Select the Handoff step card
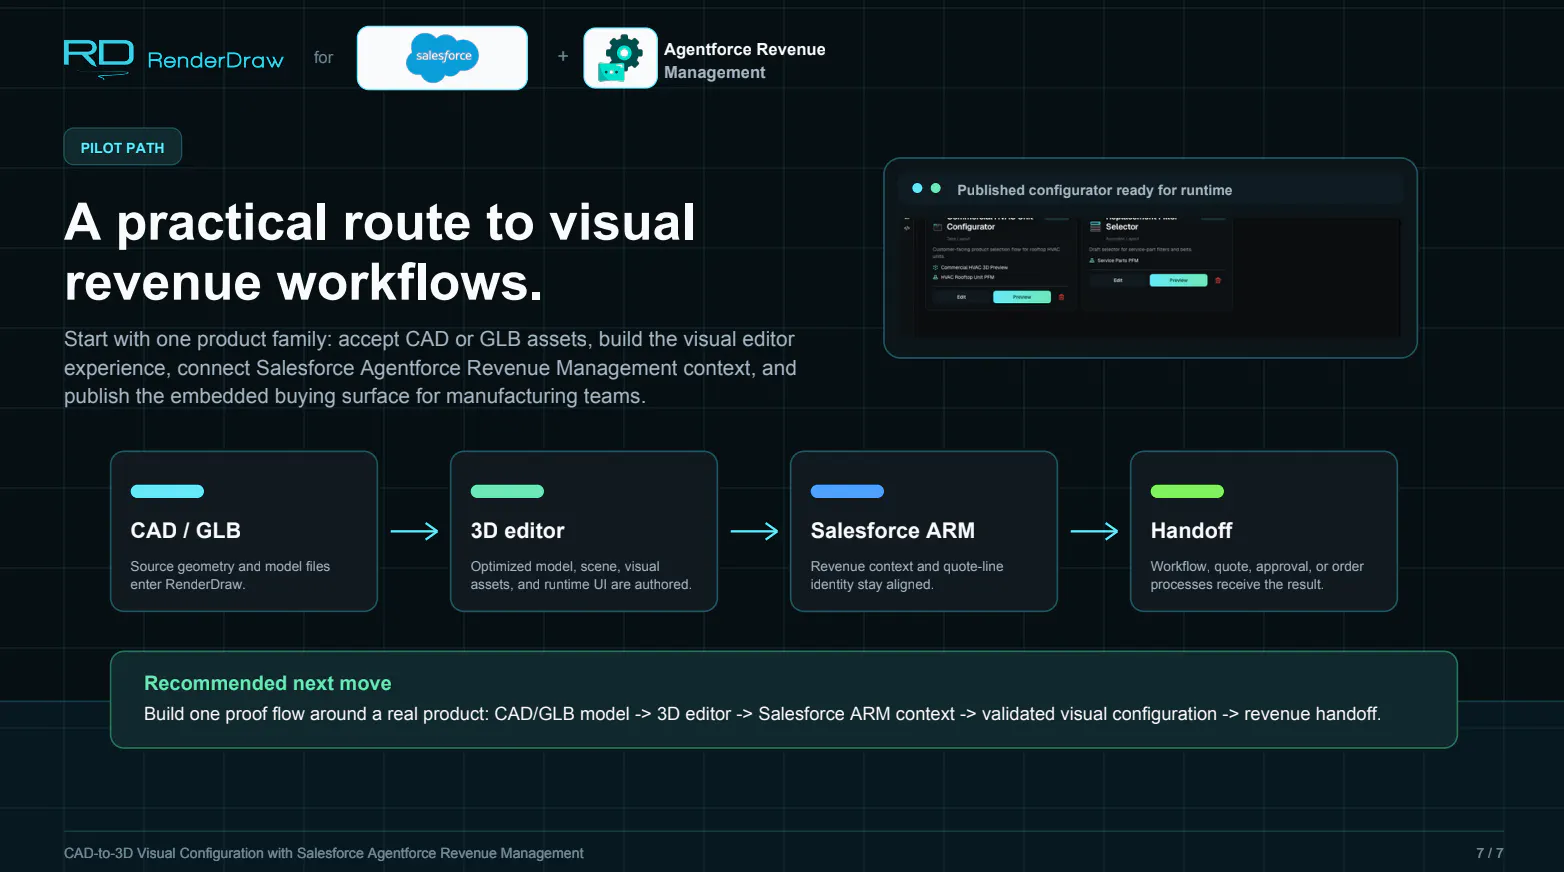Image resolution: width=1564 pixels, height=872 pixels. coord(1264,531)
